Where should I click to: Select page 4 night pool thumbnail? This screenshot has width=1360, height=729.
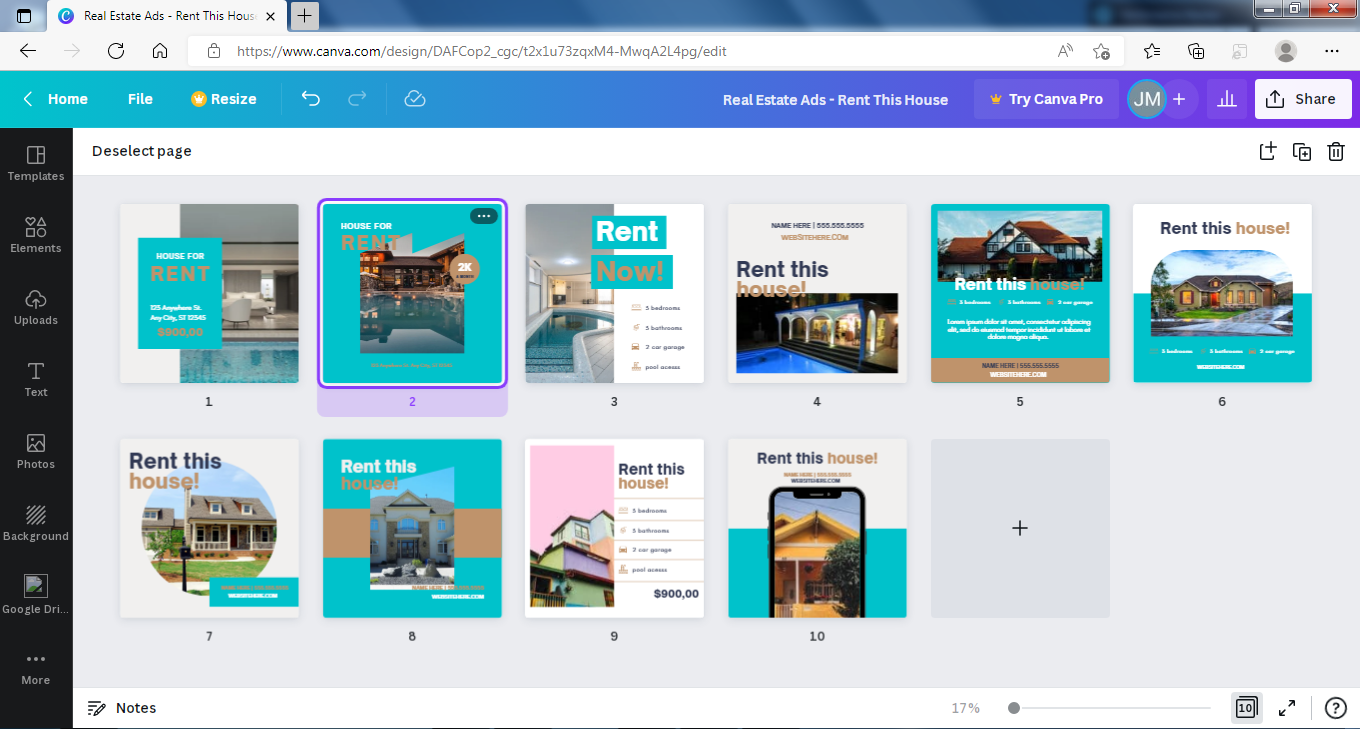(x=817, y=294)
